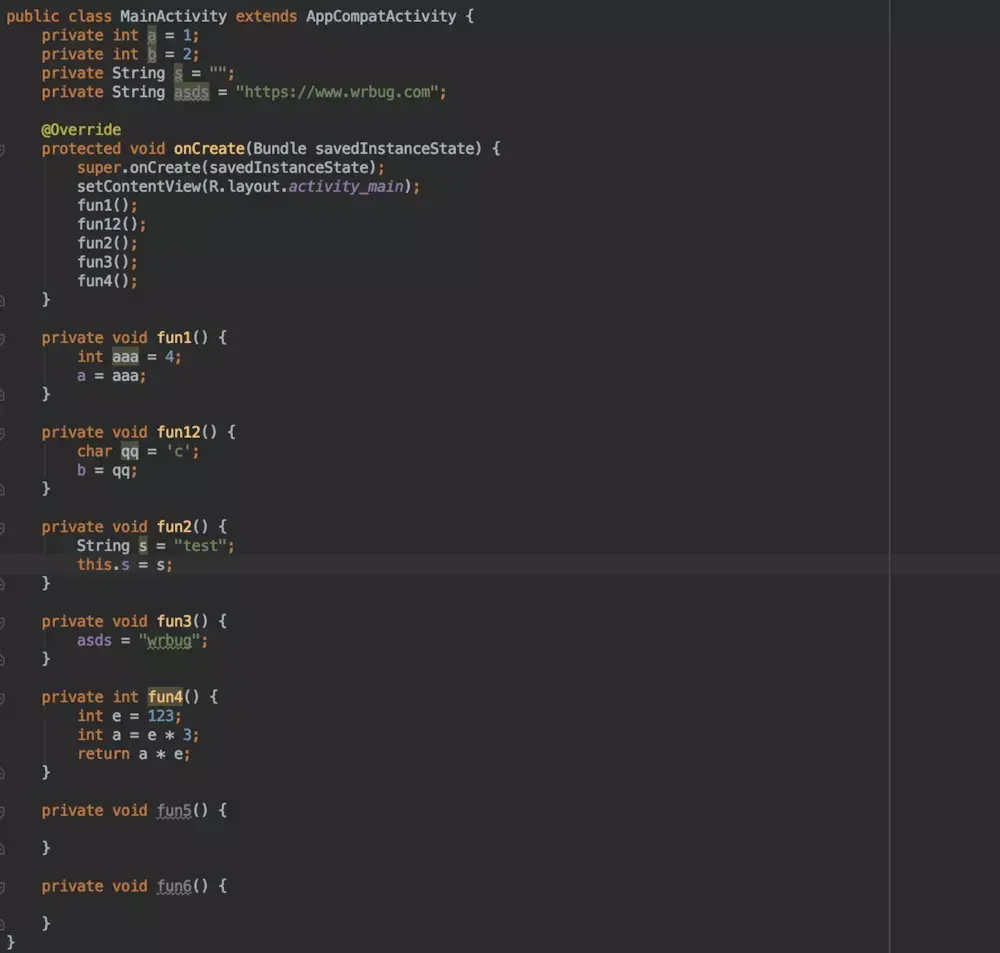Click the underlined wrbug string in fun3

[170, 640]
